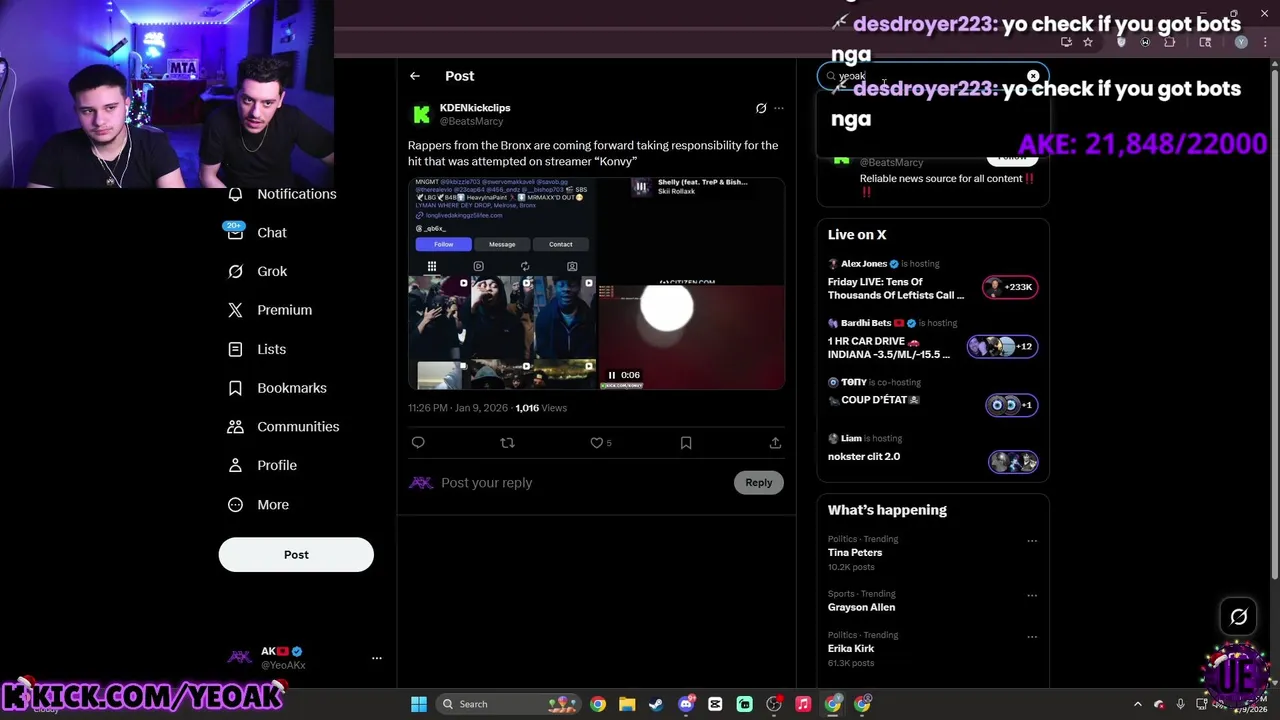Image resolution: width=1280 pixels, height=720 pixels.
Task: Open File Explorer from the taskbar
Action: pos(627,704)
